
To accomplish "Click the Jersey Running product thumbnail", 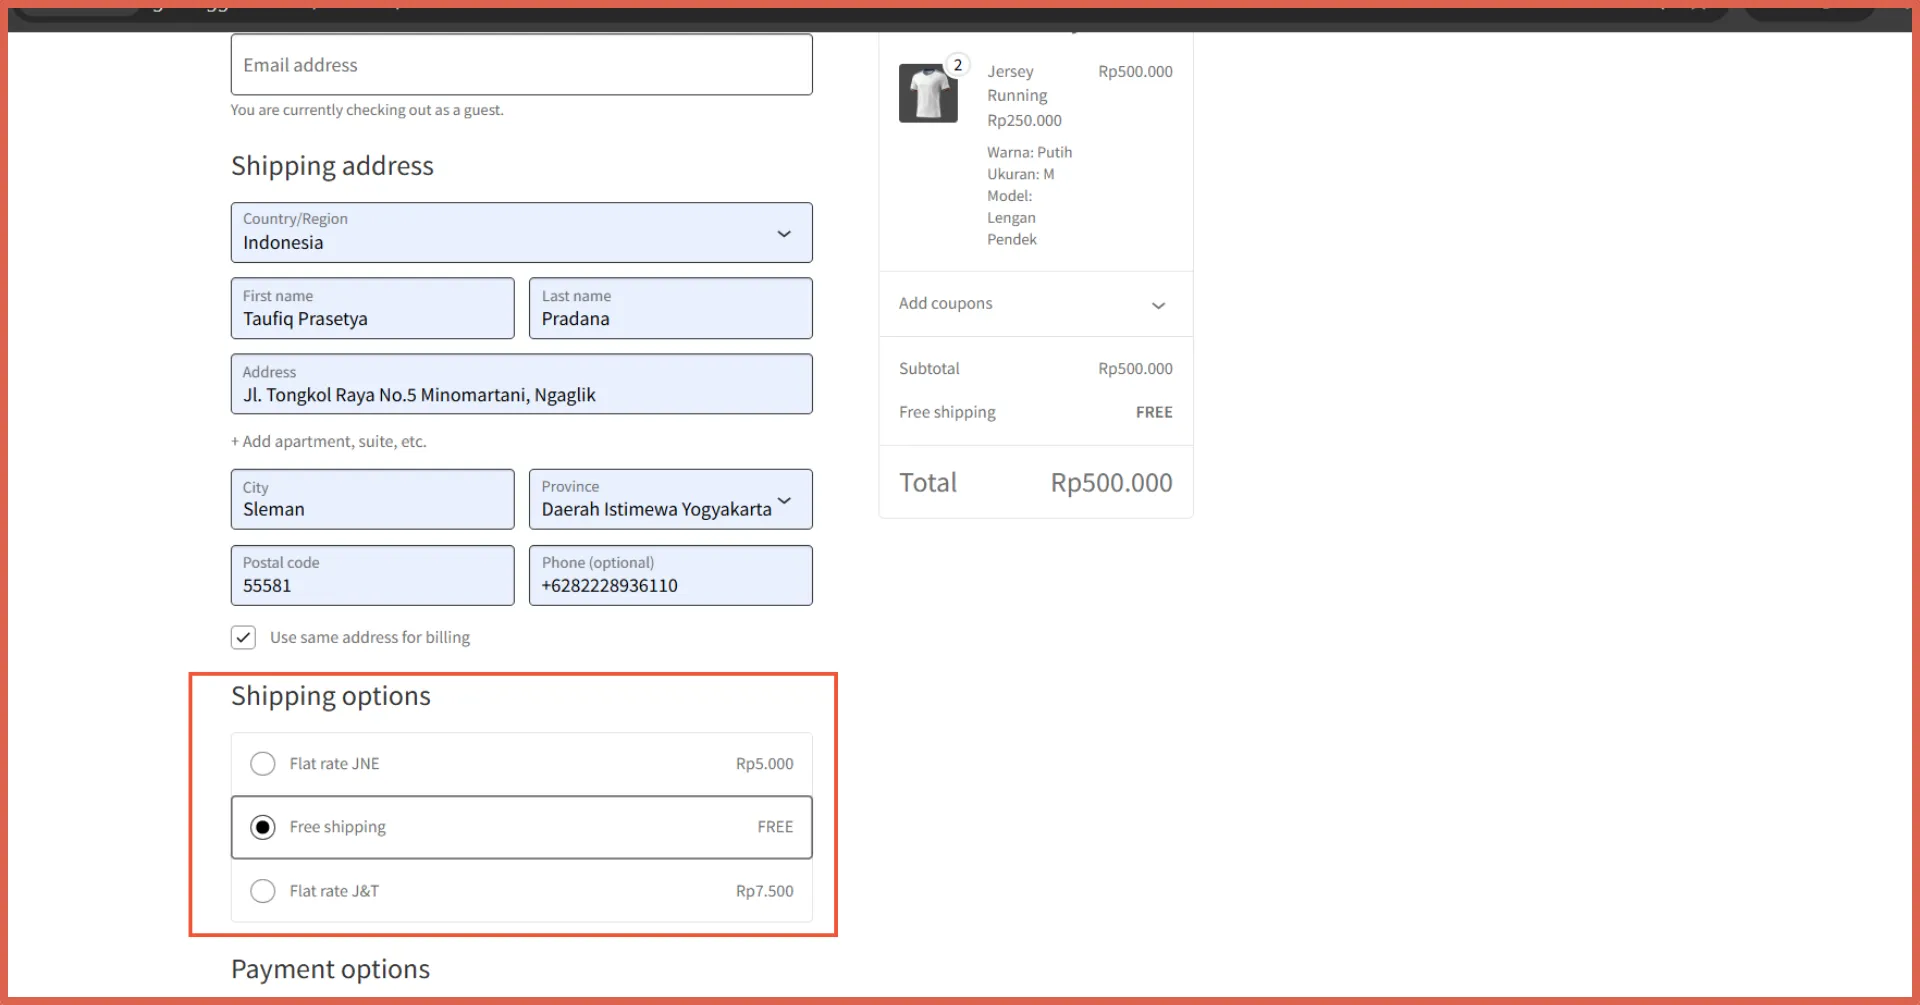I will (x=928, y=94).
